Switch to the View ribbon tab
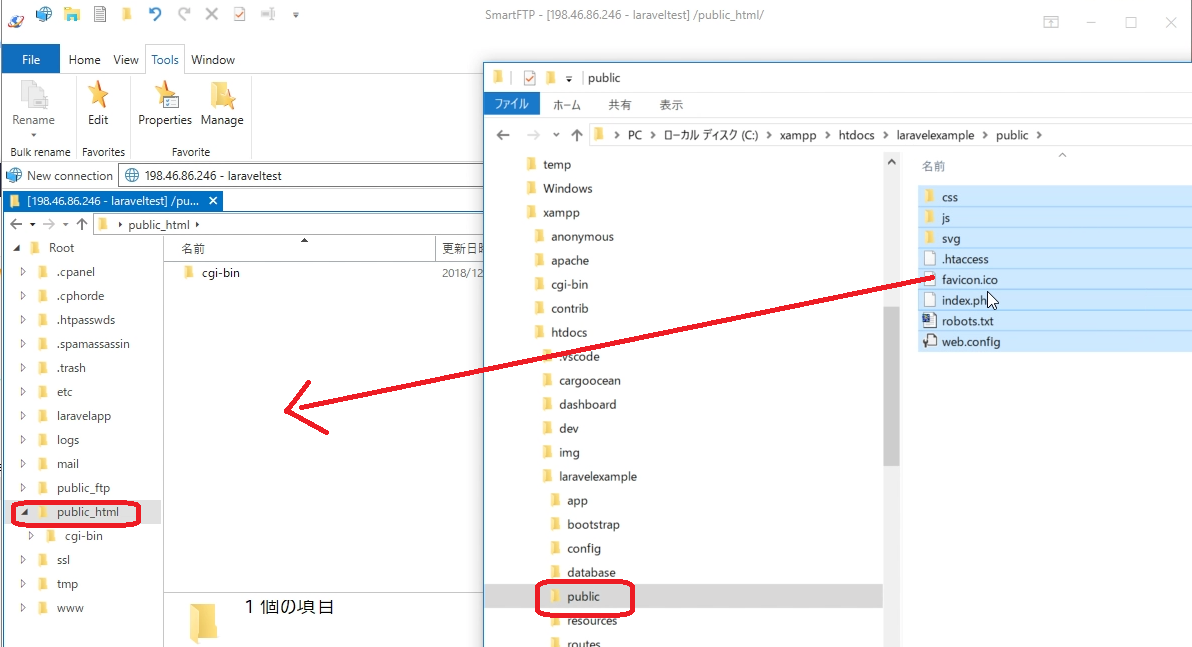The image size is (1192, 647). coord(125,59)
